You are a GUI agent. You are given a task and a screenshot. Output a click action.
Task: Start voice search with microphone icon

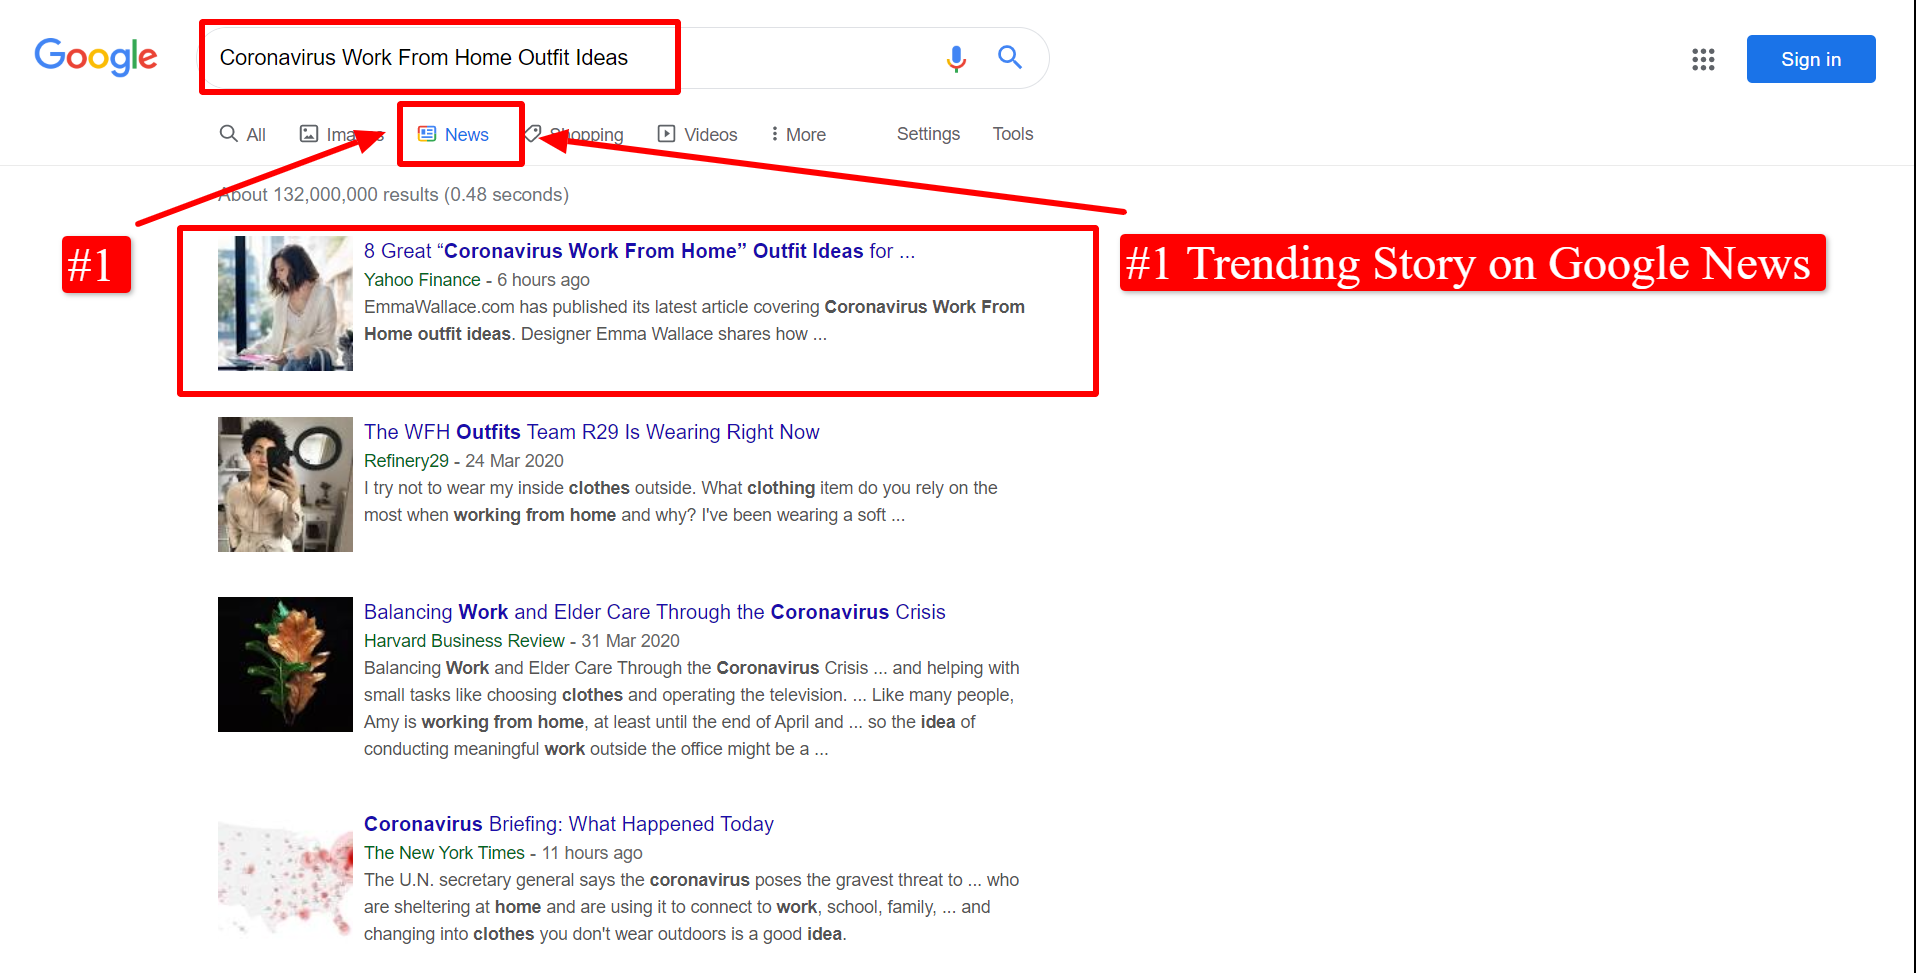pyautogui.click(x=956, y=59)
